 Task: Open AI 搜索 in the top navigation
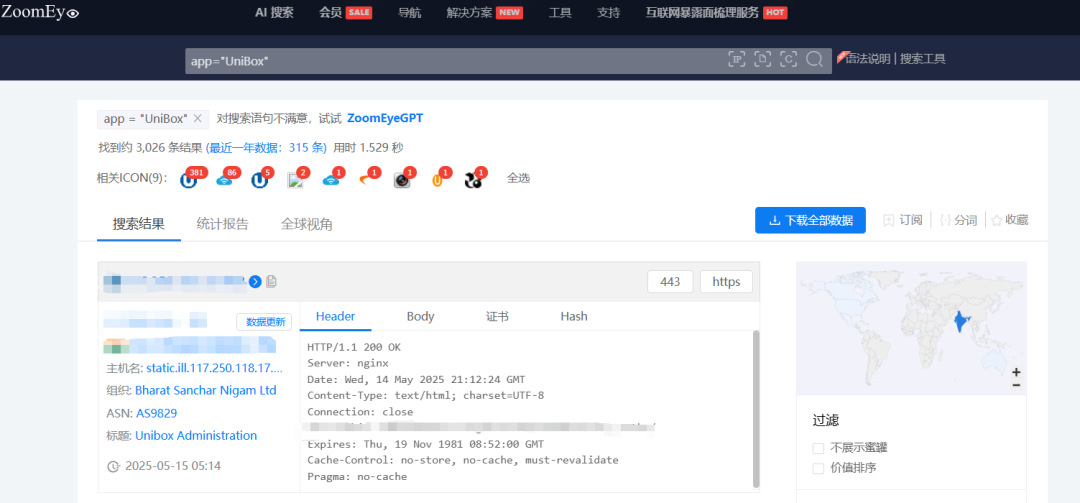[274, 12]
